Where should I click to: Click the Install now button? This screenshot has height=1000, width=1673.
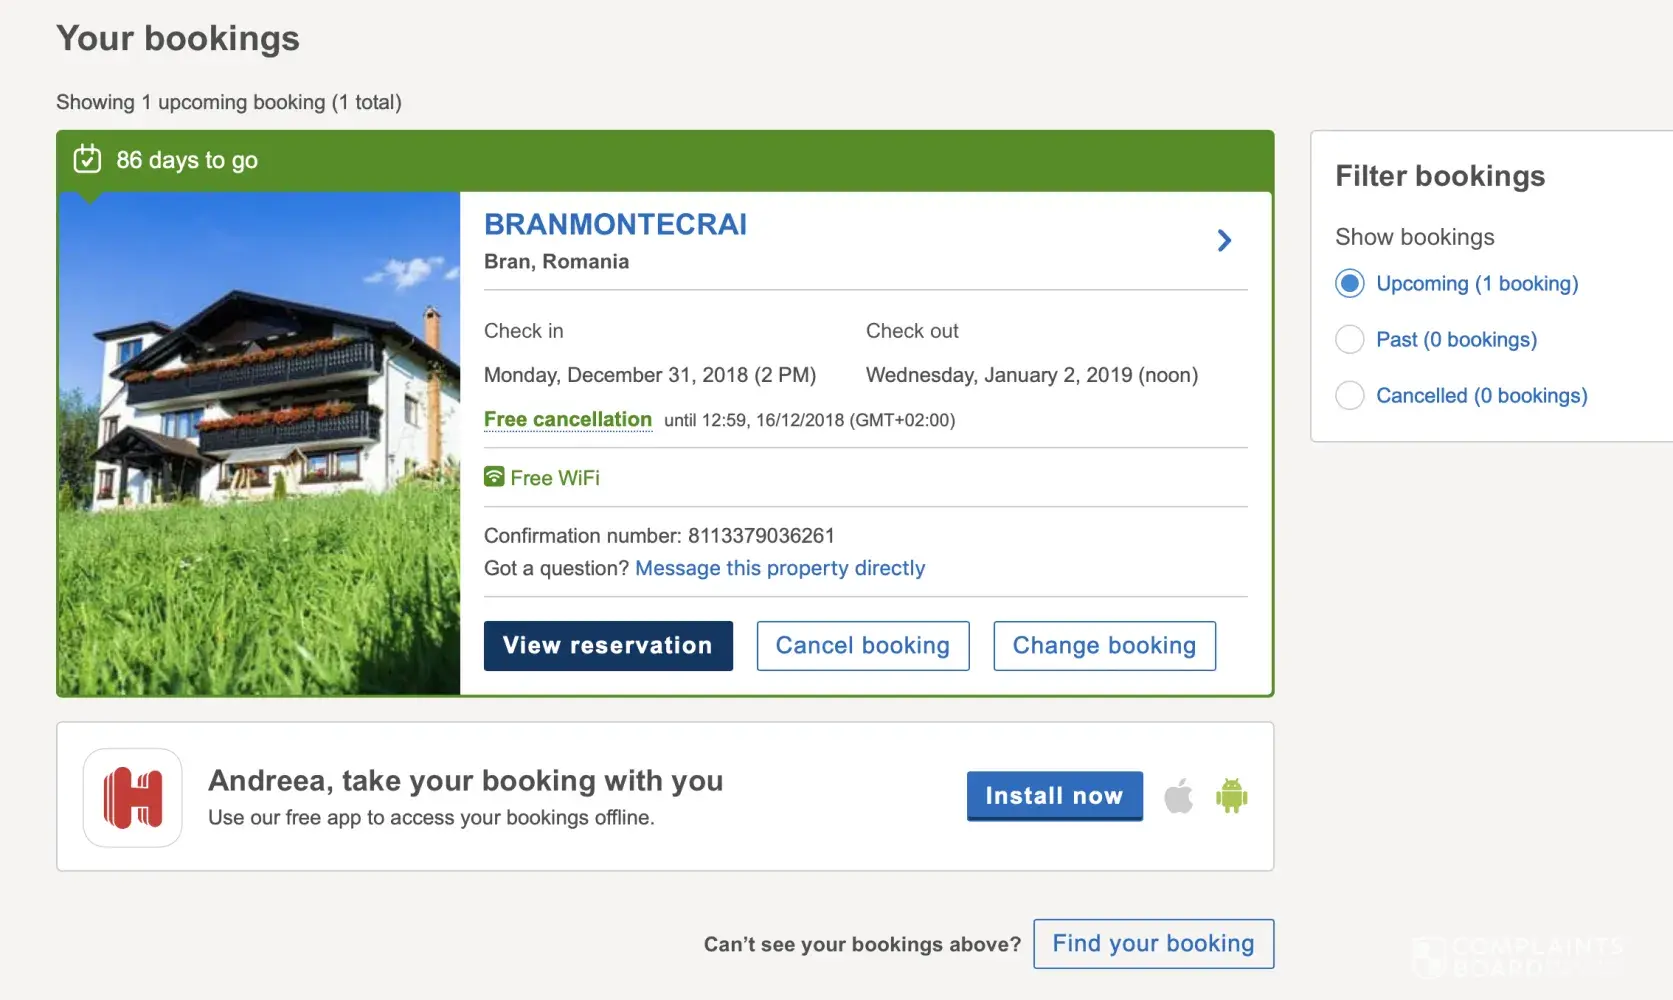pos(1054,796)
